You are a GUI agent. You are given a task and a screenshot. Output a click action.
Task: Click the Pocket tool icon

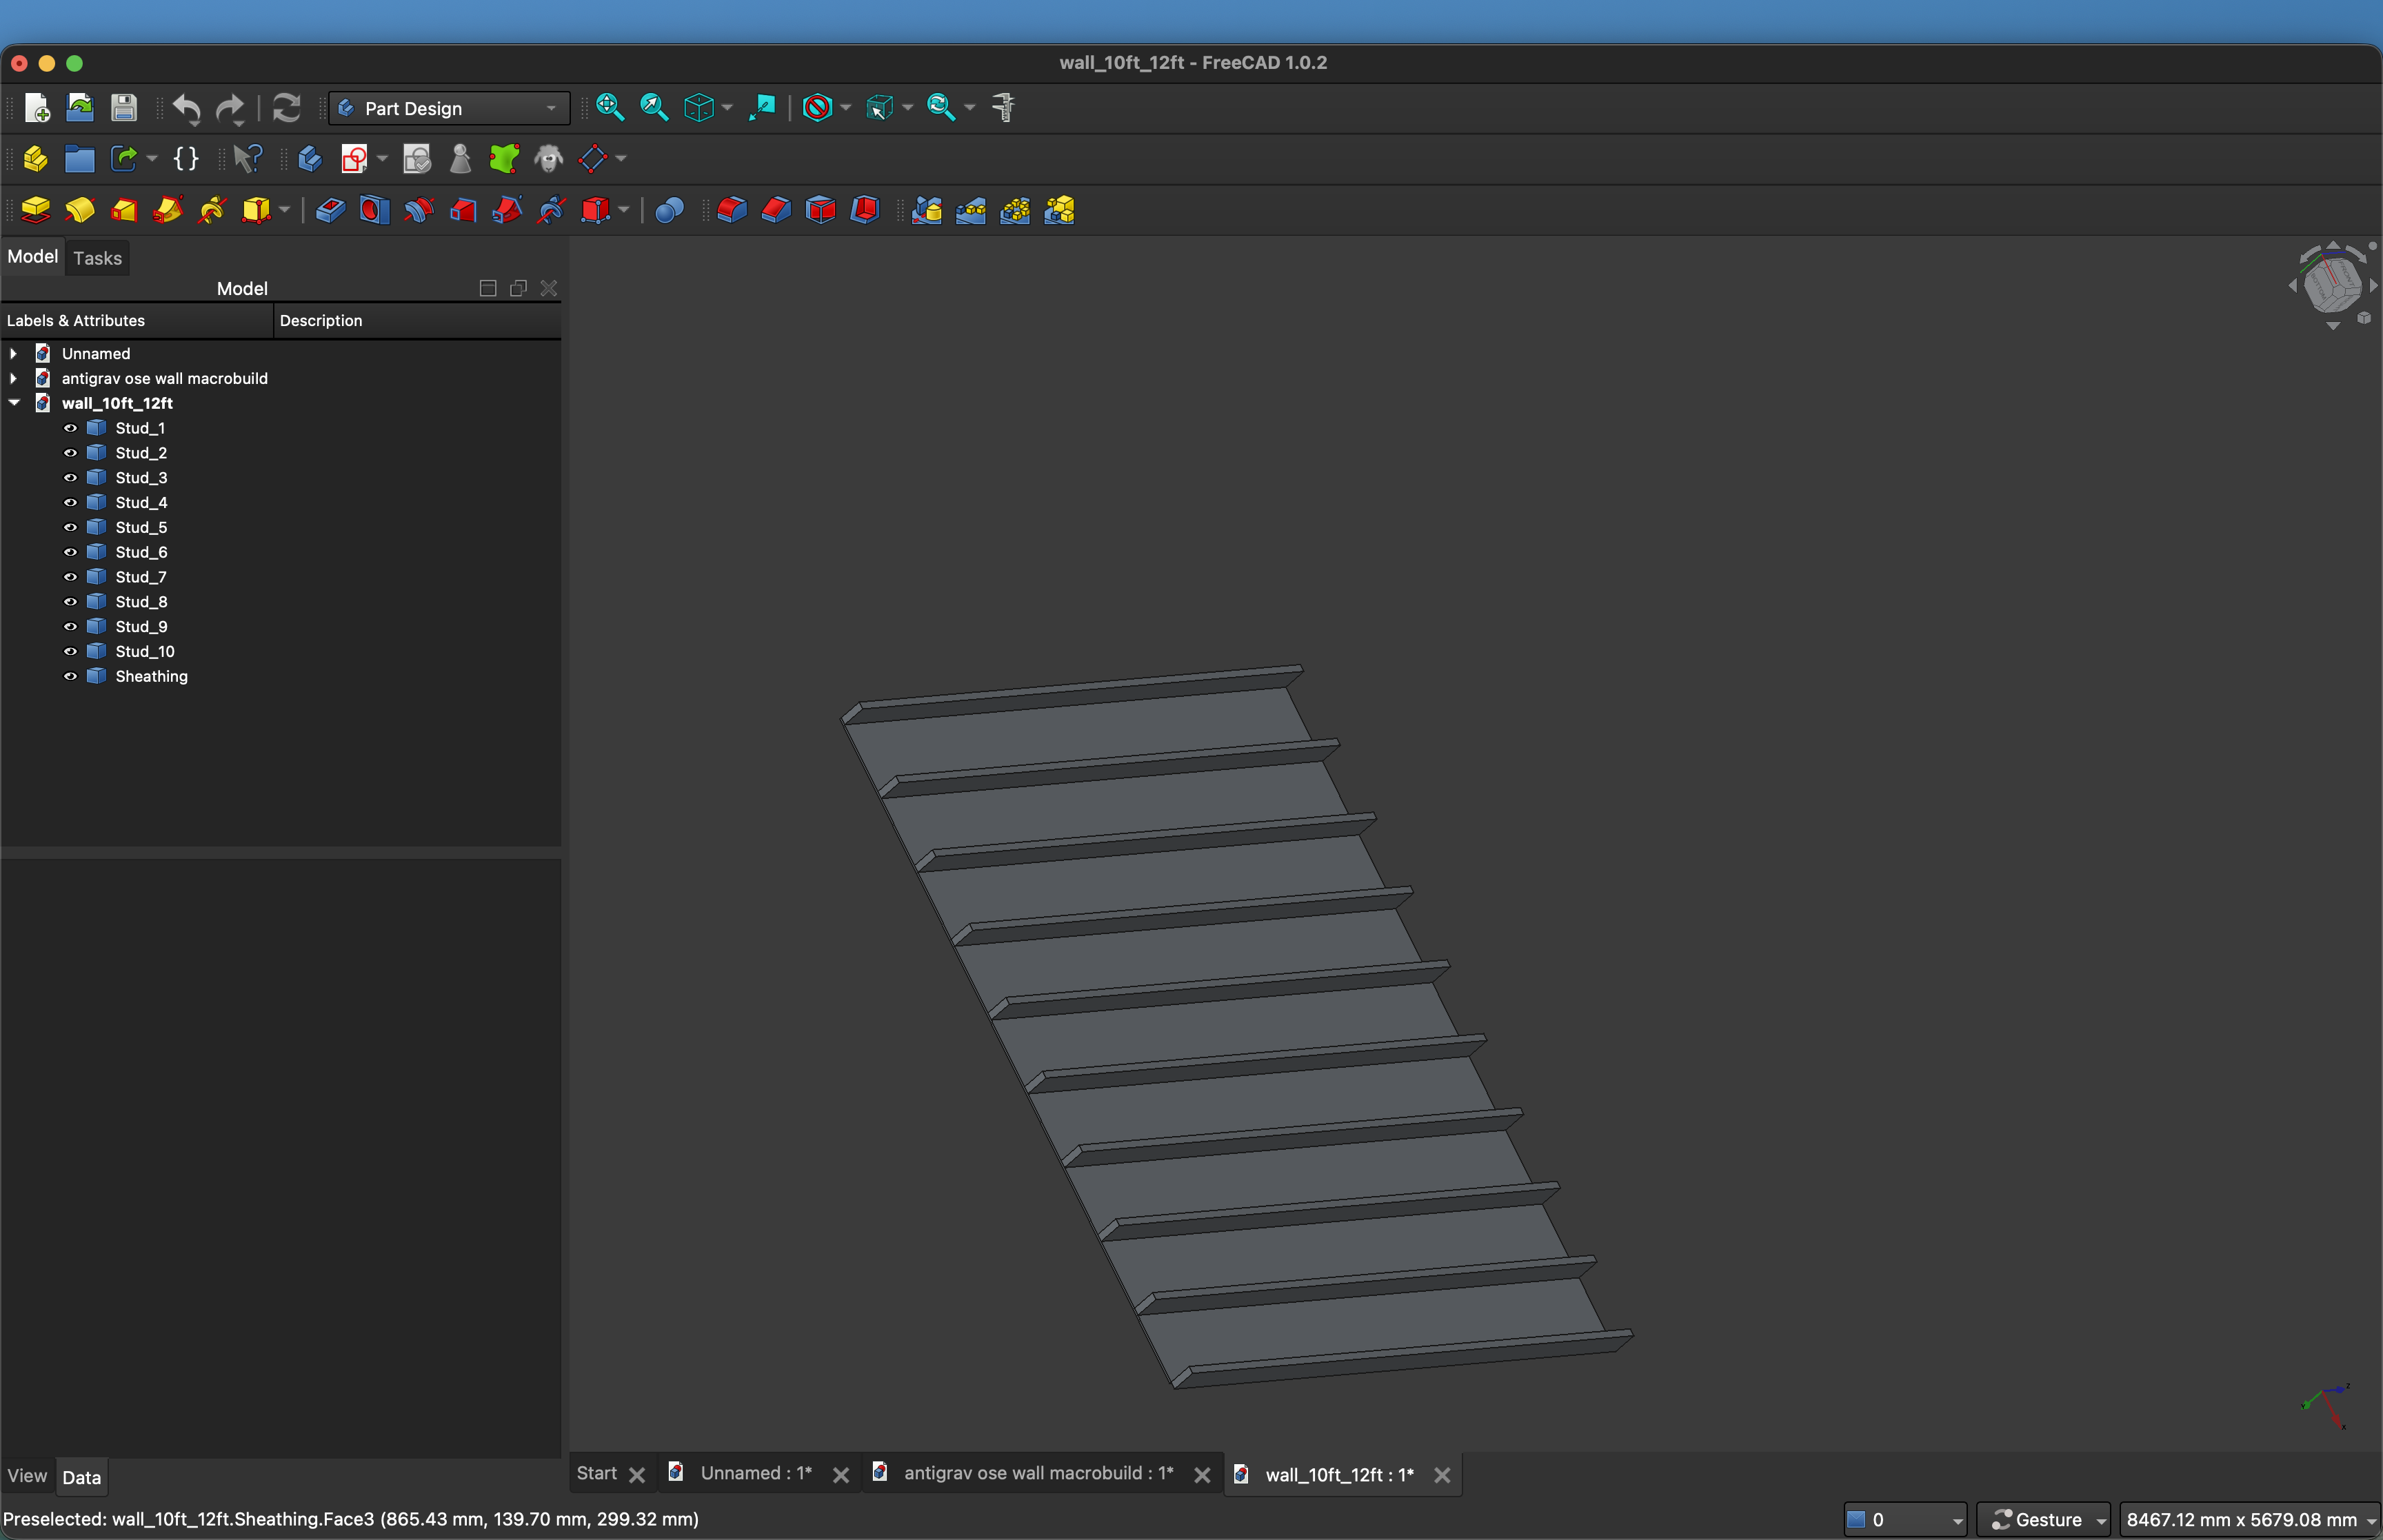(x=330, y=210)
